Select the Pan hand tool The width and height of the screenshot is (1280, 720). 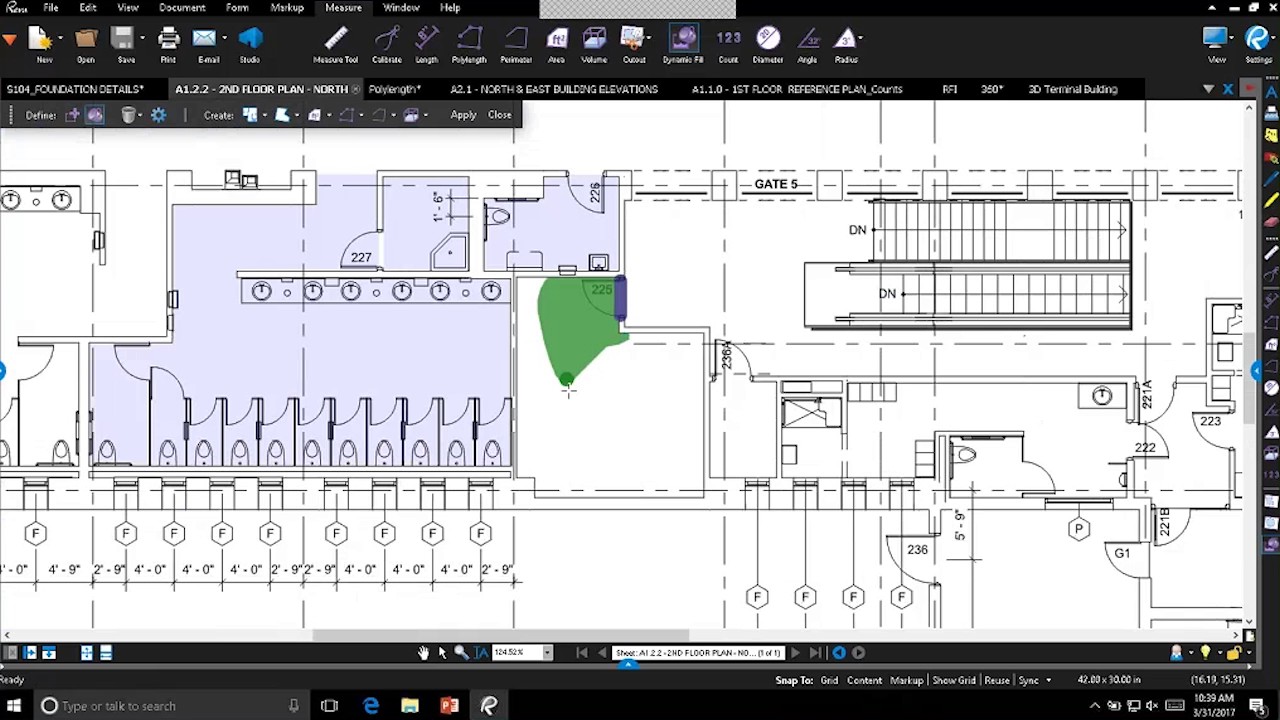(424, 653)
